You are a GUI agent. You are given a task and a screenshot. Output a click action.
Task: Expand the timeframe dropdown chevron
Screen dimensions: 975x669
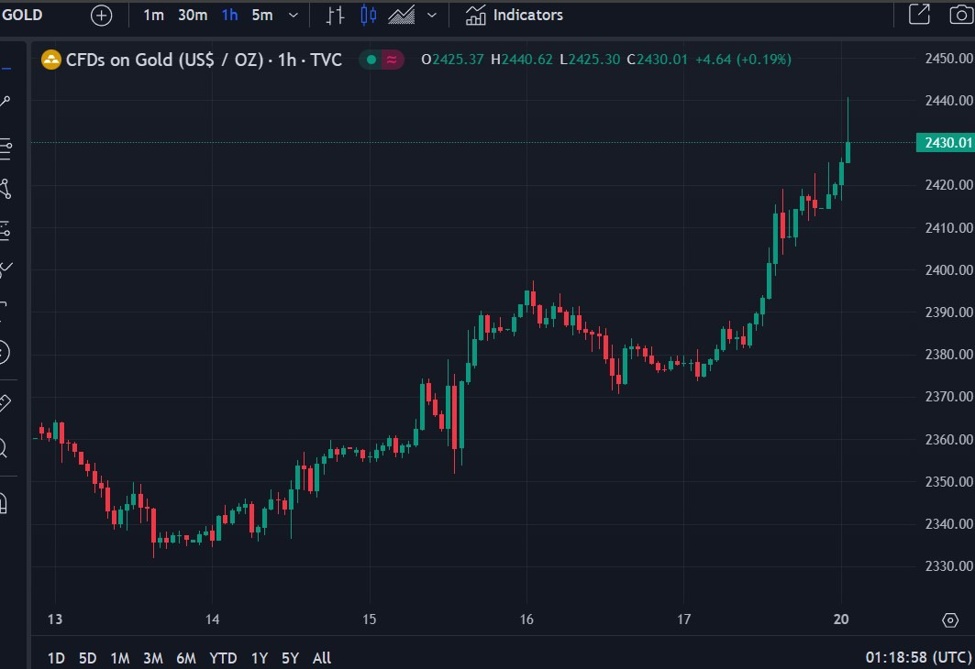(291, 15)
